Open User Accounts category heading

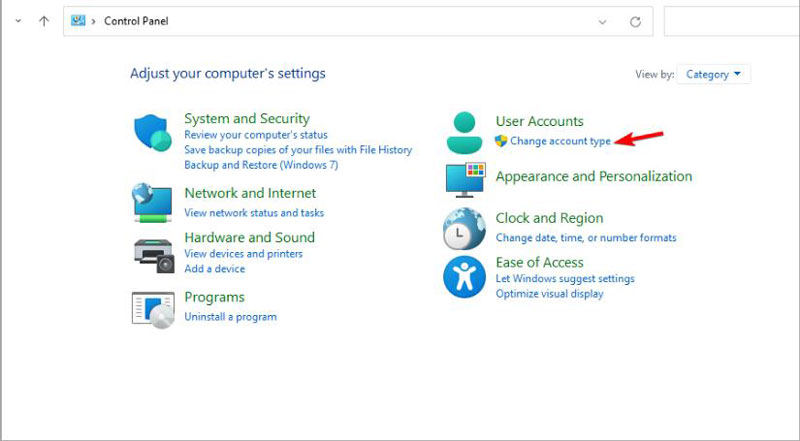539,121
